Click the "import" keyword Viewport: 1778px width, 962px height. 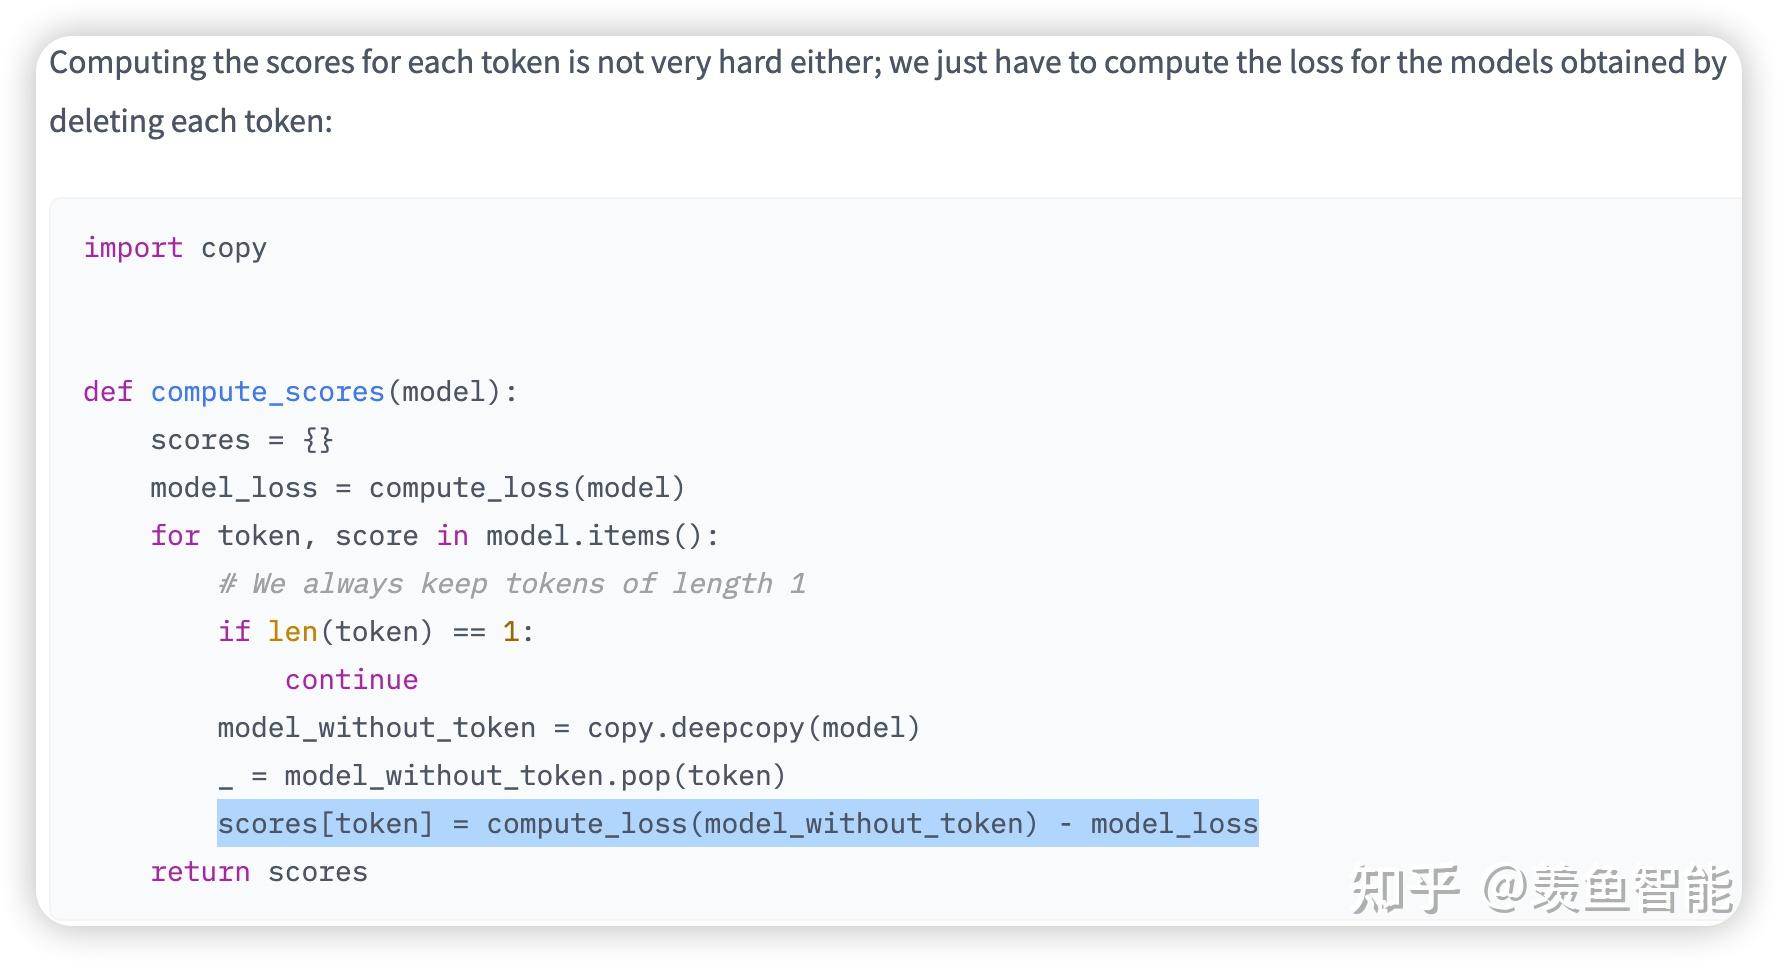(133, 247)
